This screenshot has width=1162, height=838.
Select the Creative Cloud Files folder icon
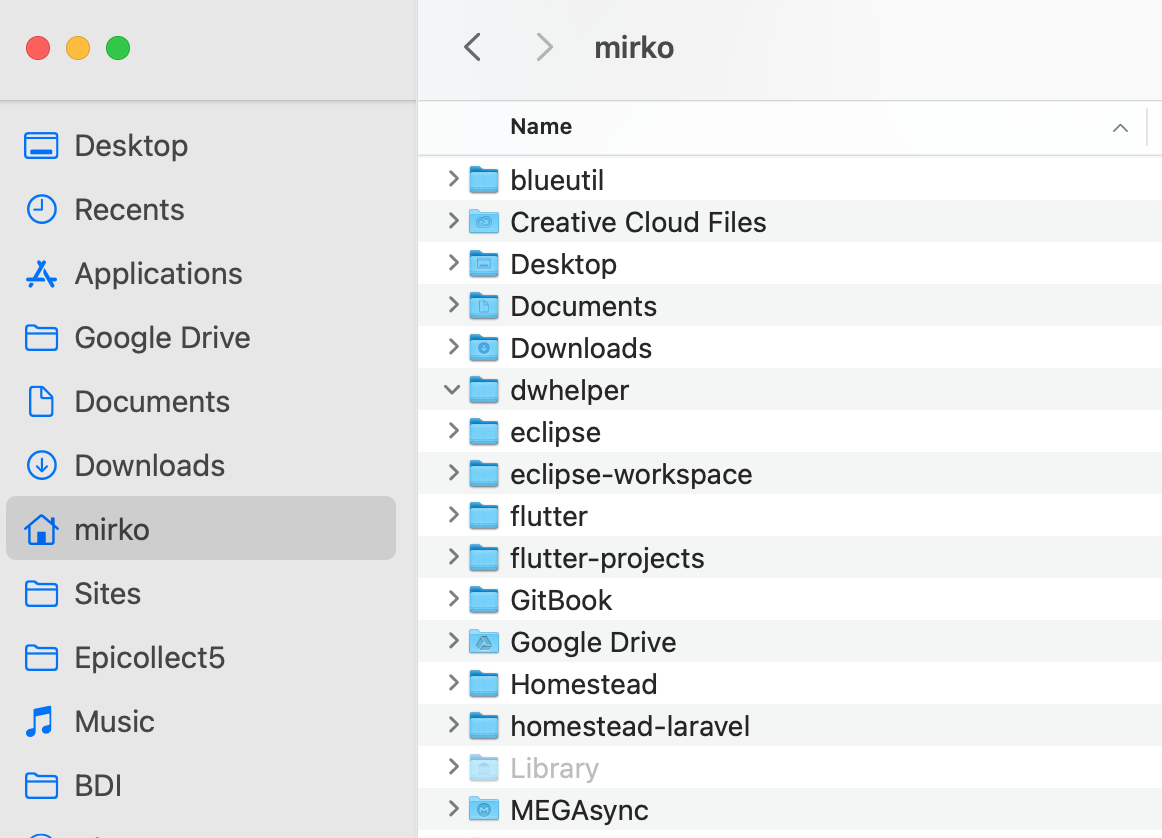[x=484, y=222]
